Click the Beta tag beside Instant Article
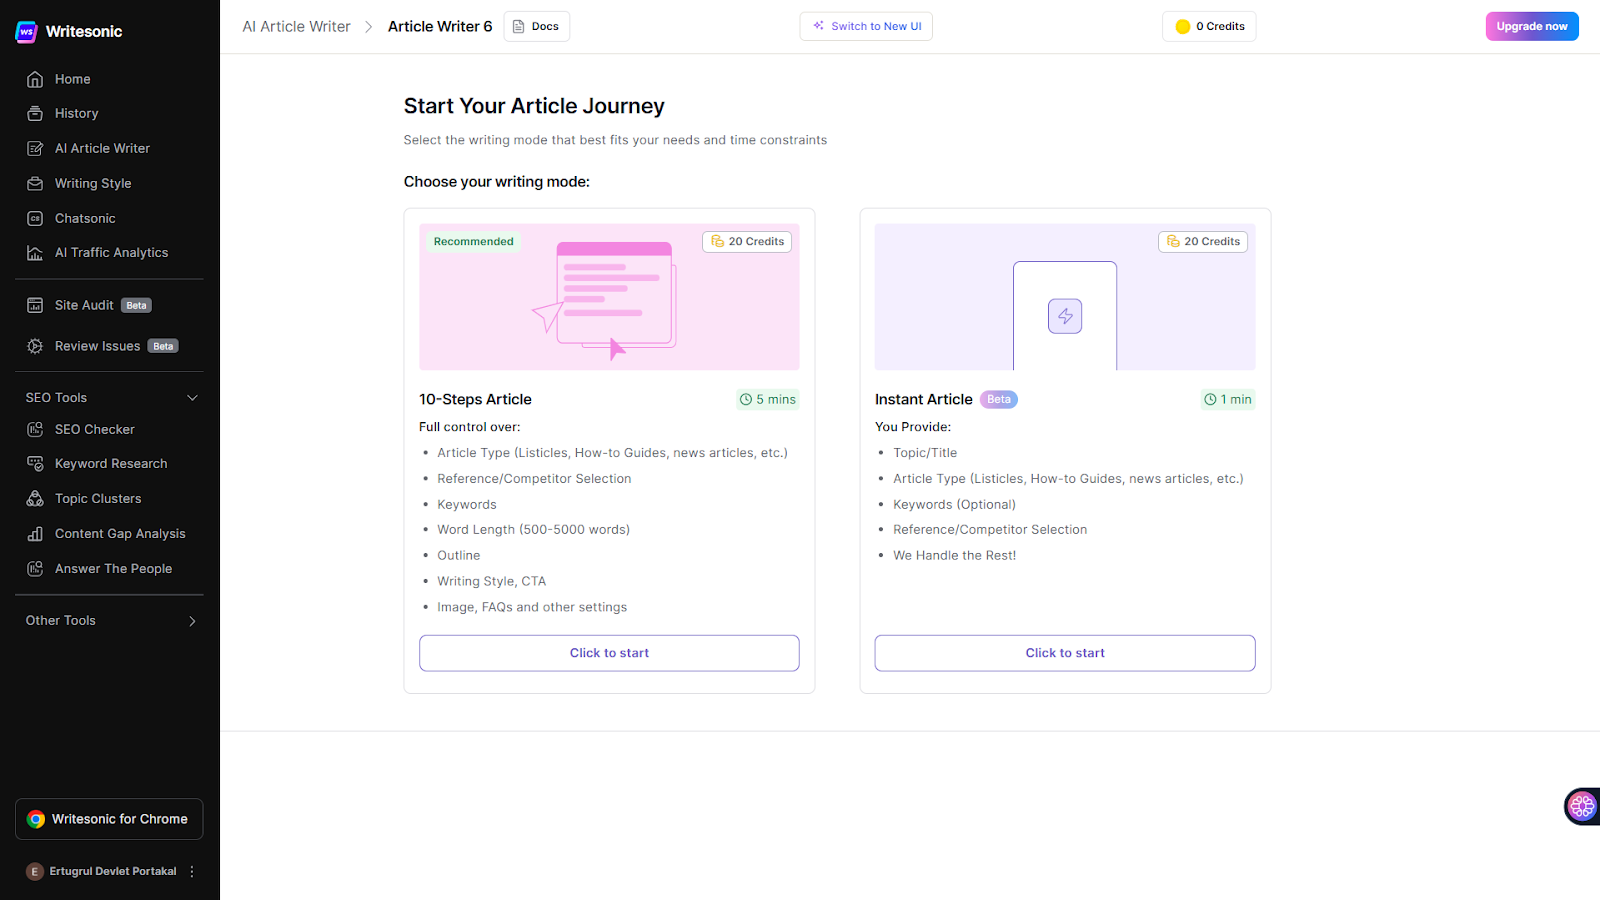The height and width of the screenshot is (900, 1600). pyautogui.click(x=999, y=400)
